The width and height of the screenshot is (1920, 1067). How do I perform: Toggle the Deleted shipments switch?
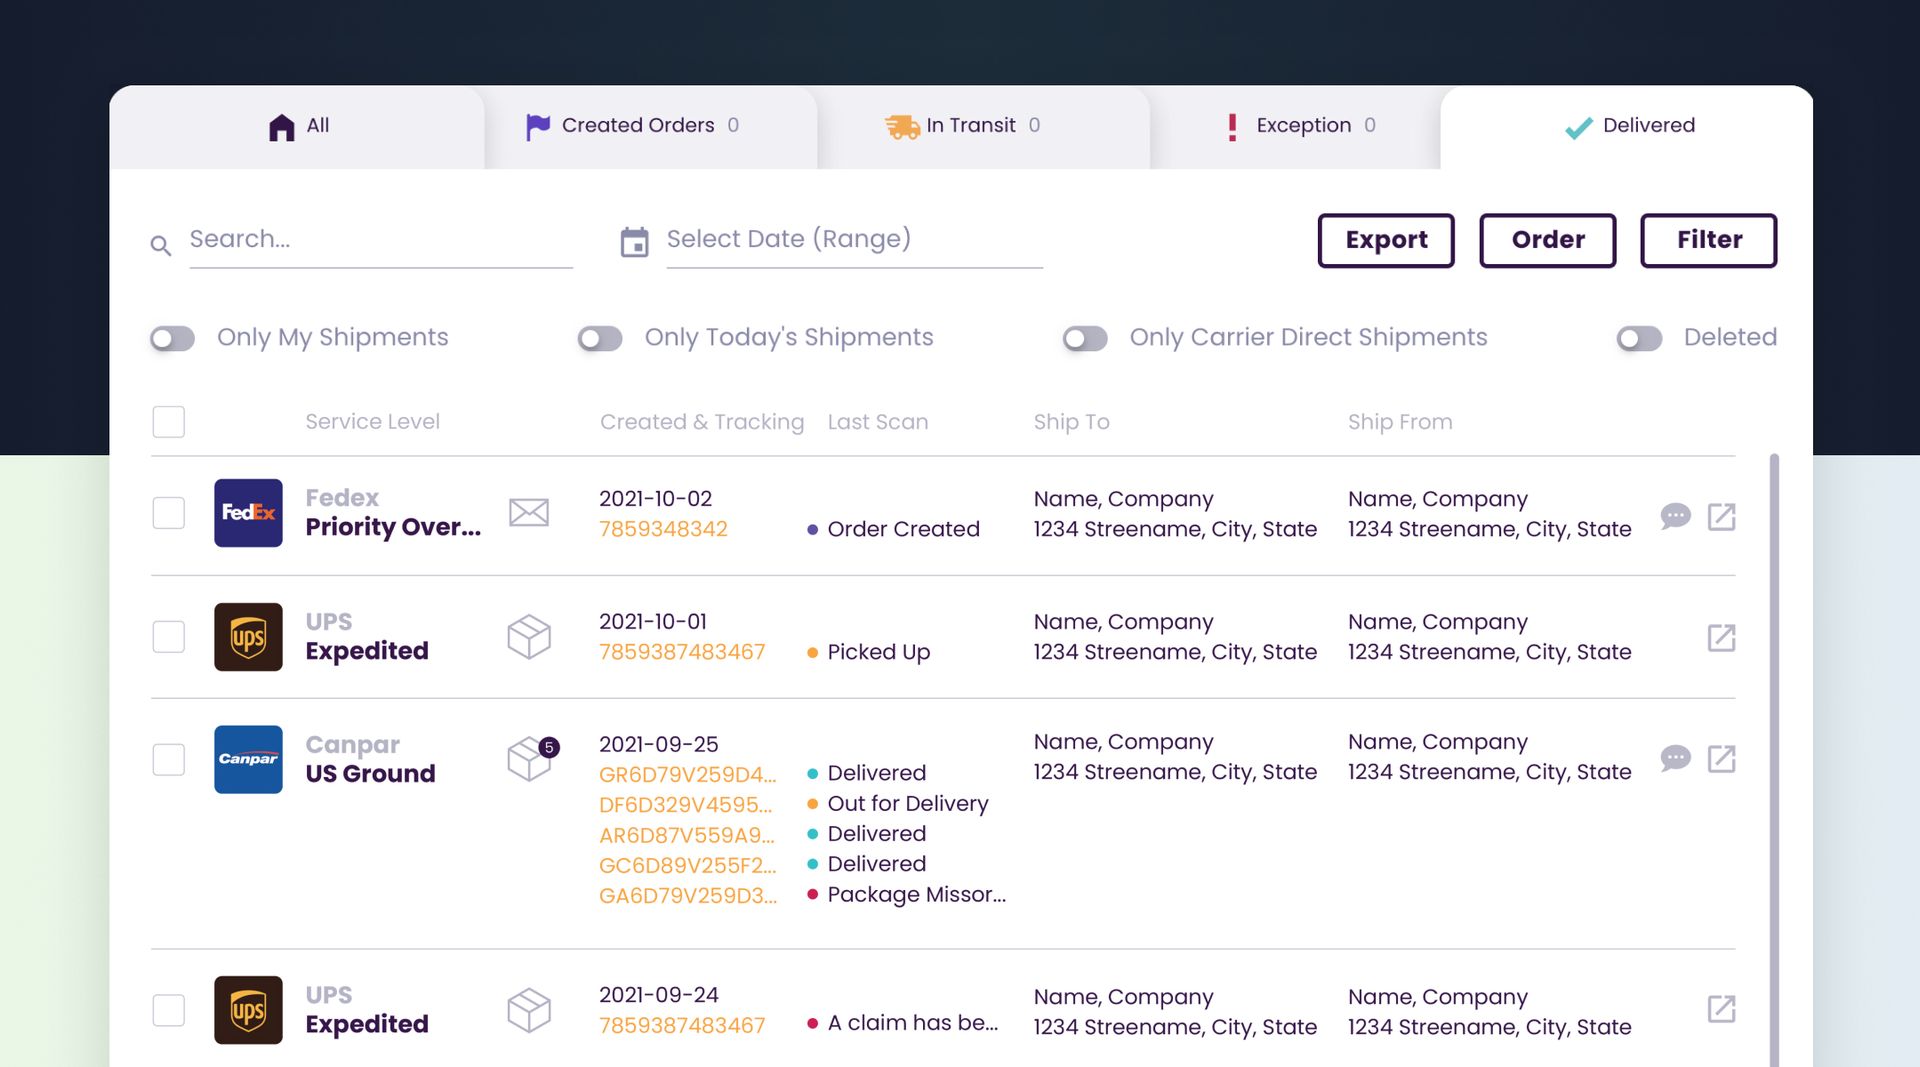pos(1639,339)
